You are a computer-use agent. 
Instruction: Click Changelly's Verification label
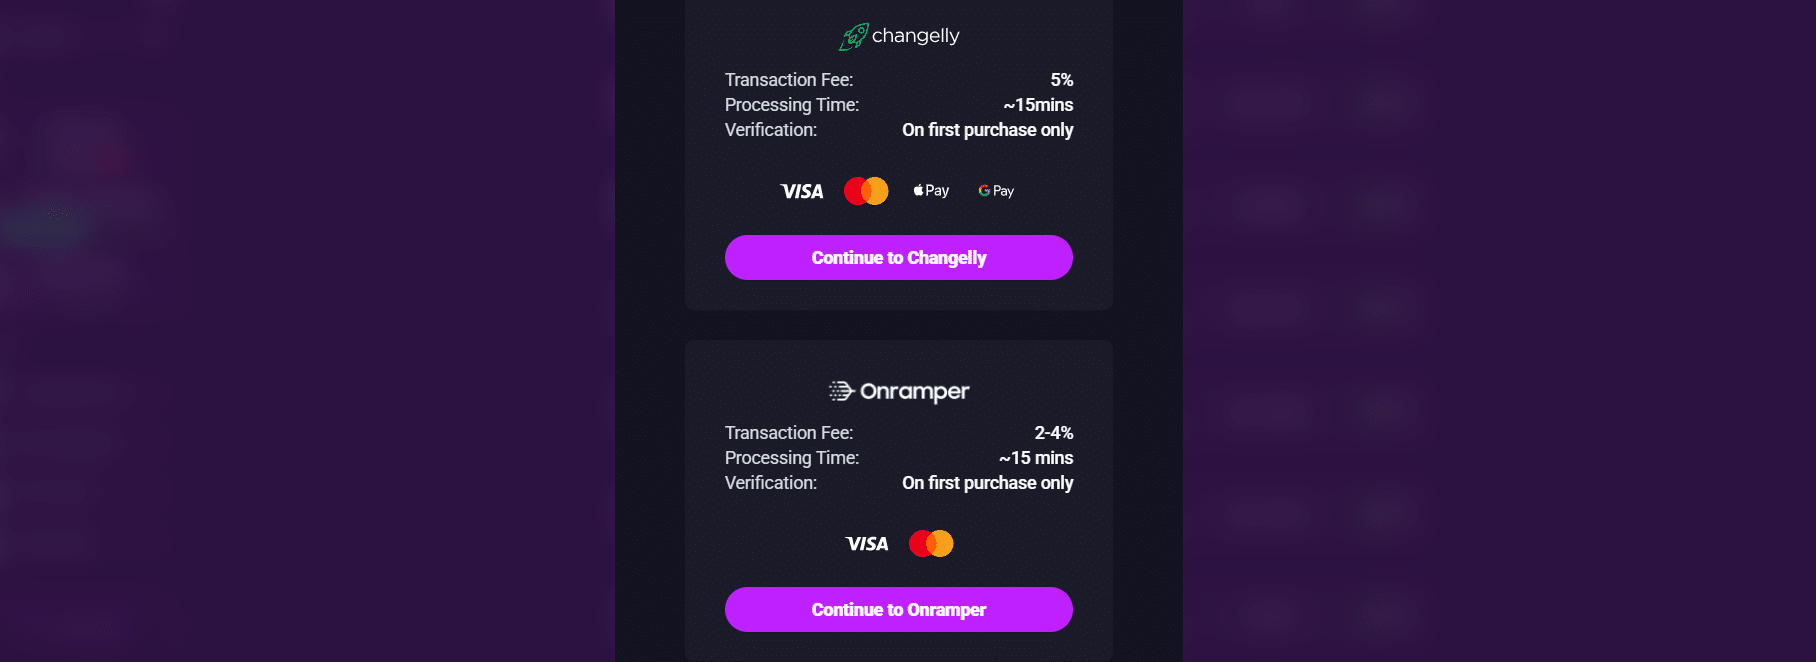[770, 129]
